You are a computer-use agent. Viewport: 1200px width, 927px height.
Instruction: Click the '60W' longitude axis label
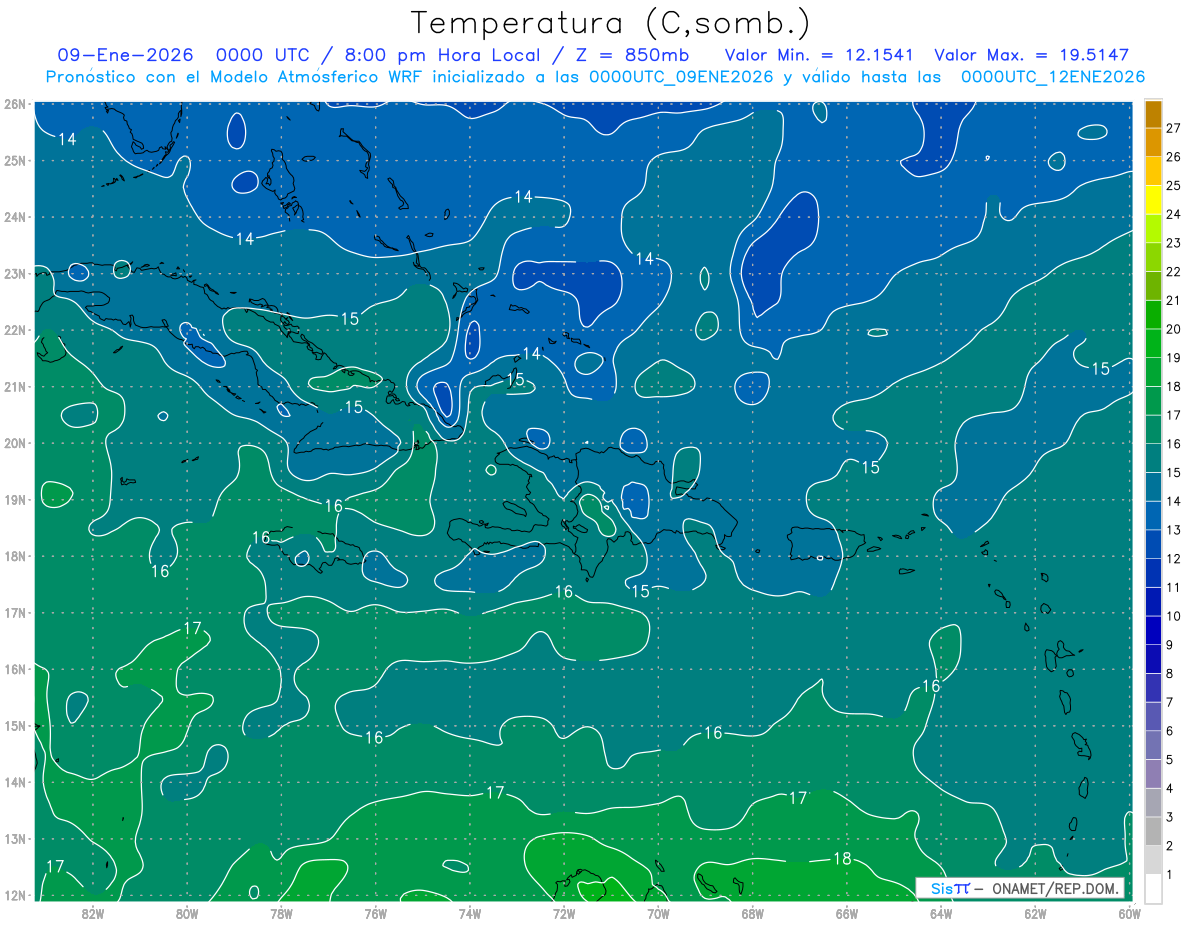(1129, 913)
